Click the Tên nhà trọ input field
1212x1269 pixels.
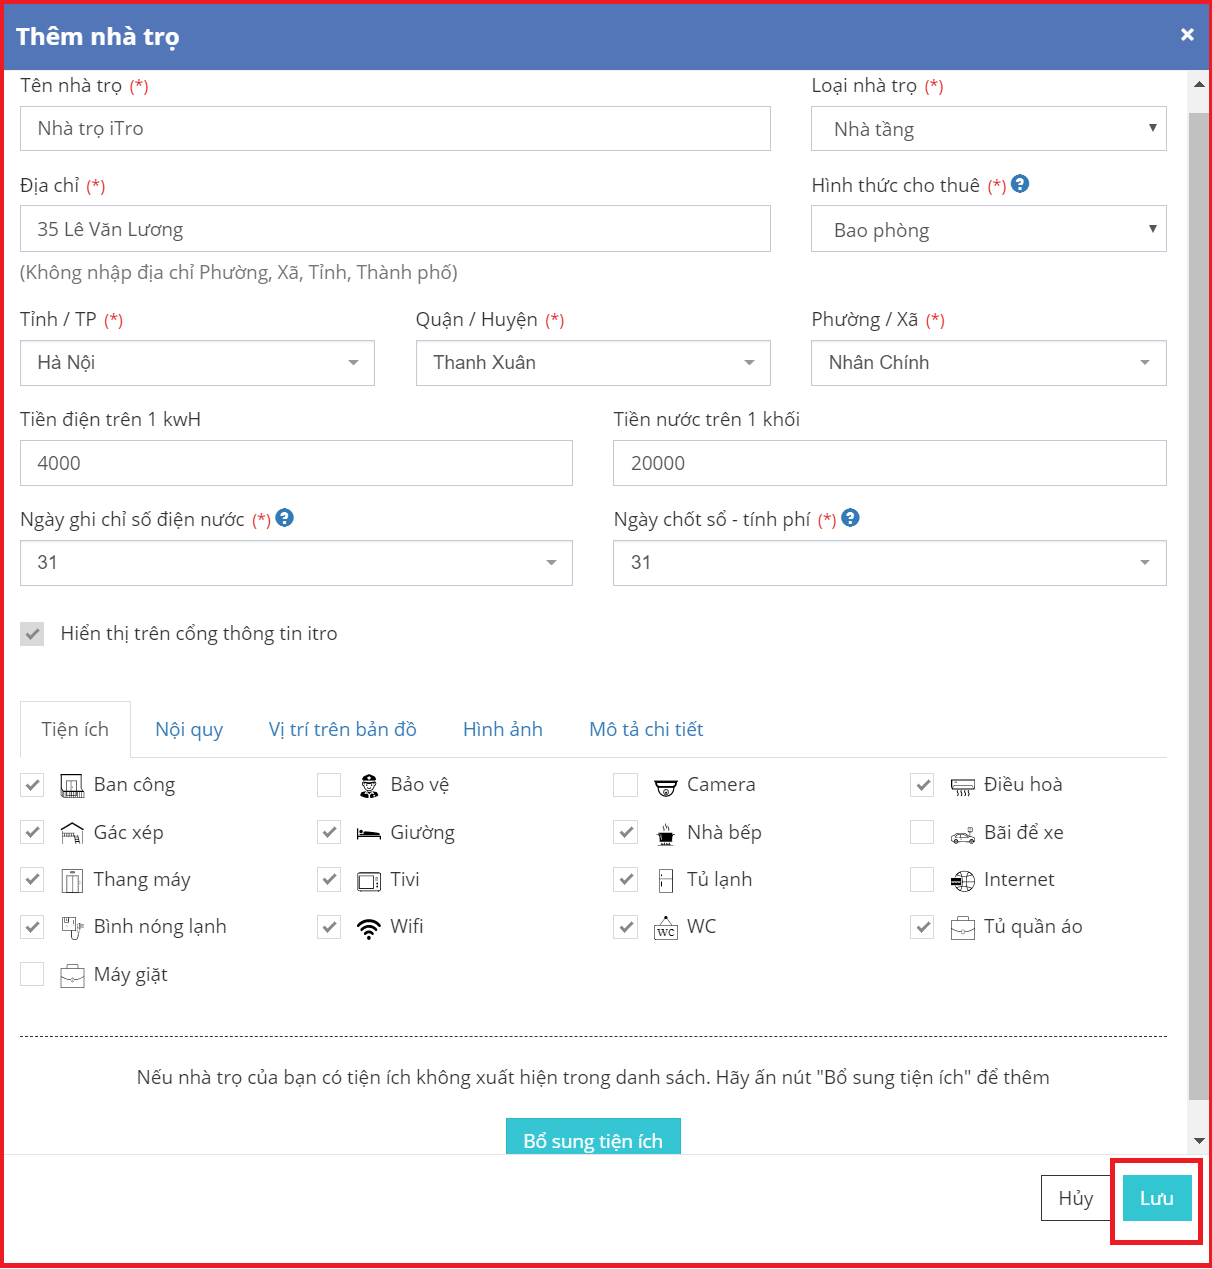(x=395, y=129)
